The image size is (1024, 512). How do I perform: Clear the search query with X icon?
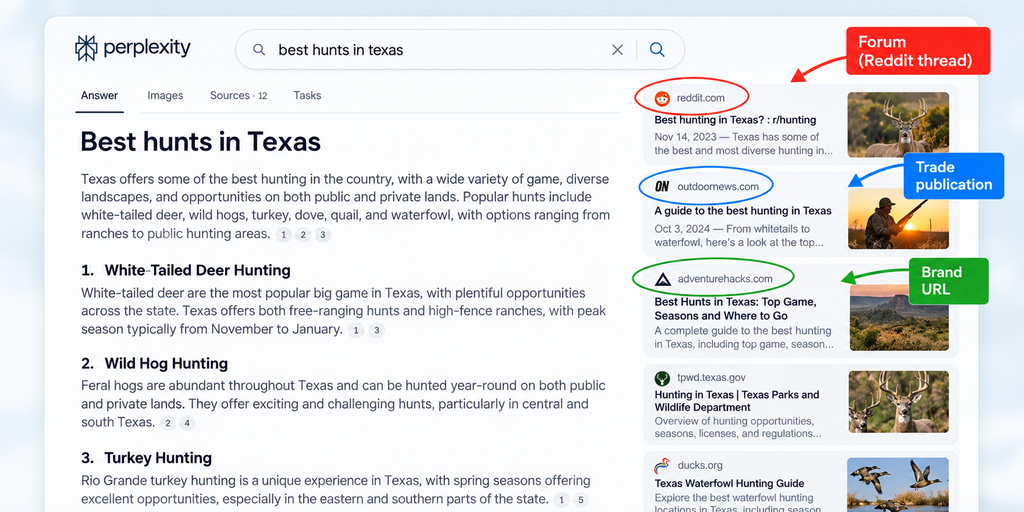[617, 50]
